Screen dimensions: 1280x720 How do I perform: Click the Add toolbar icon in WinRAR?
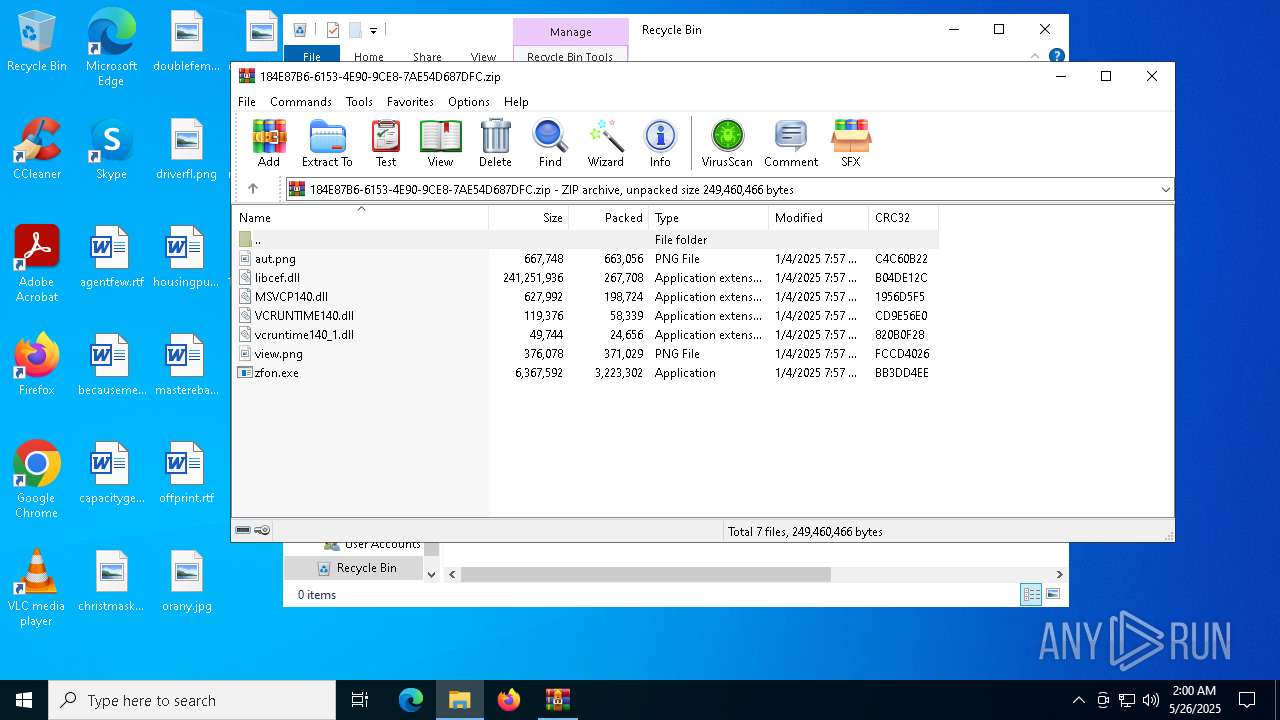(268, 143)
